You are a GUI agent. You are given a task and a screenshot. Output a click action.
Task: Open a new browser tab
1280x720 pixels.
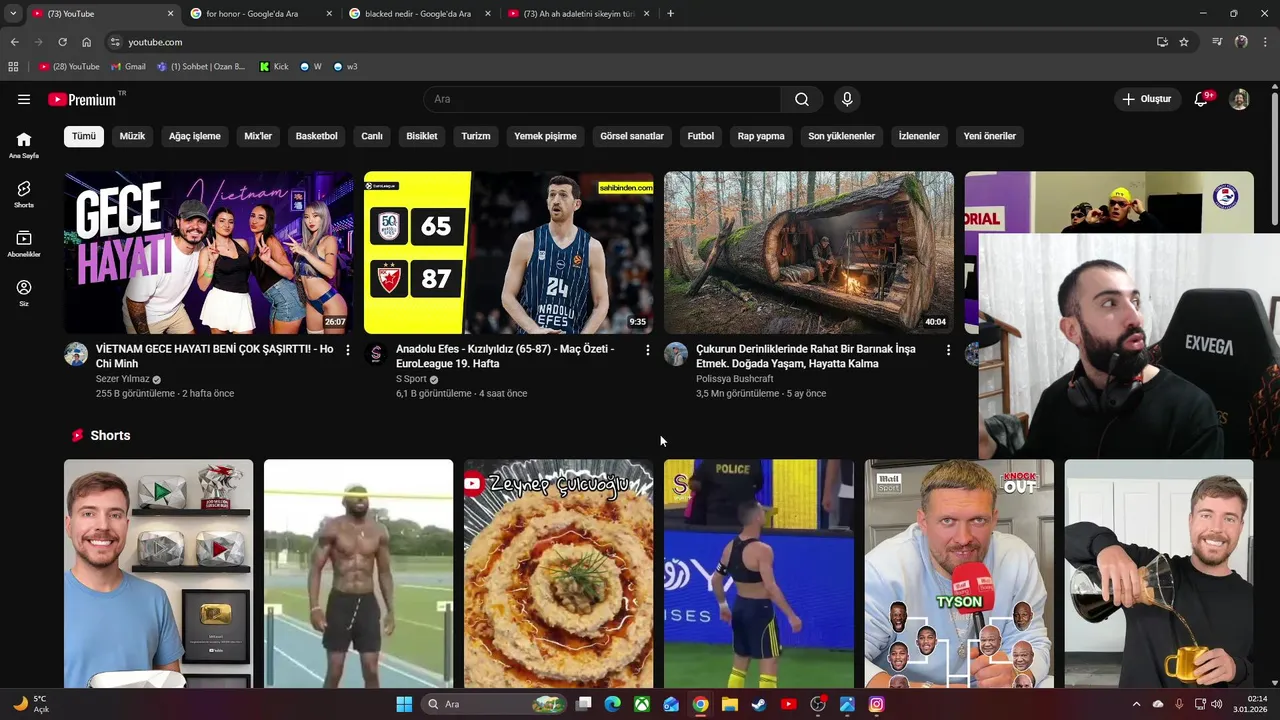pyautogui.click(x=670, y=14)
